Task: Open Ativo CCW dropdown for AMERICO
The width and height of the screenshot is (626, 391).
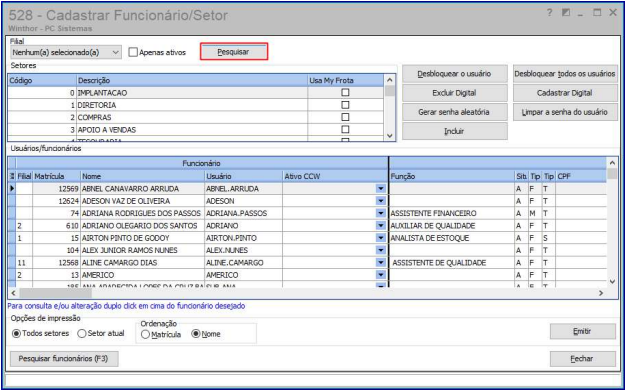Action: point(380,275)
